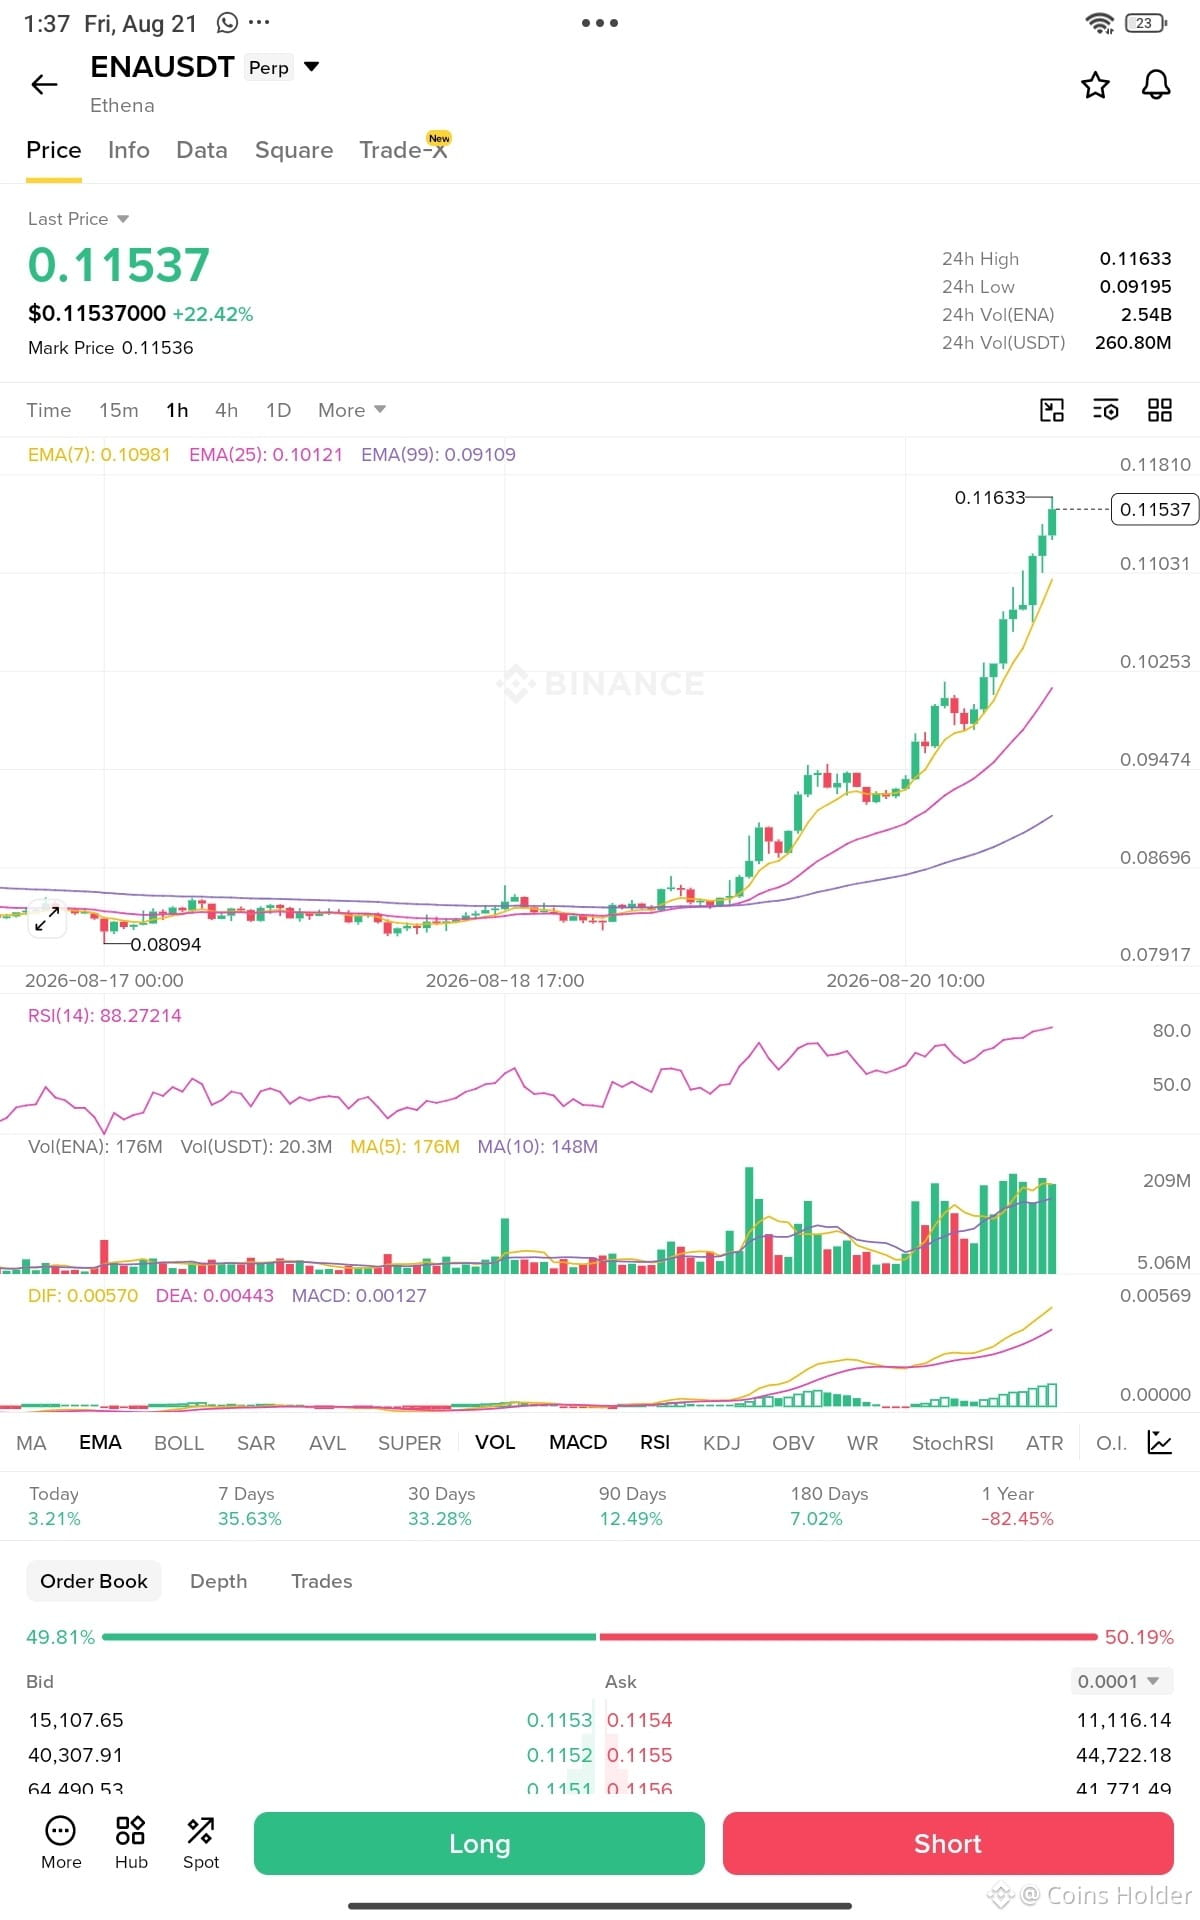This screenshot has height=1920, width=1200.
Task: Toggle the OBV indicator
Action: [793, 1443]
